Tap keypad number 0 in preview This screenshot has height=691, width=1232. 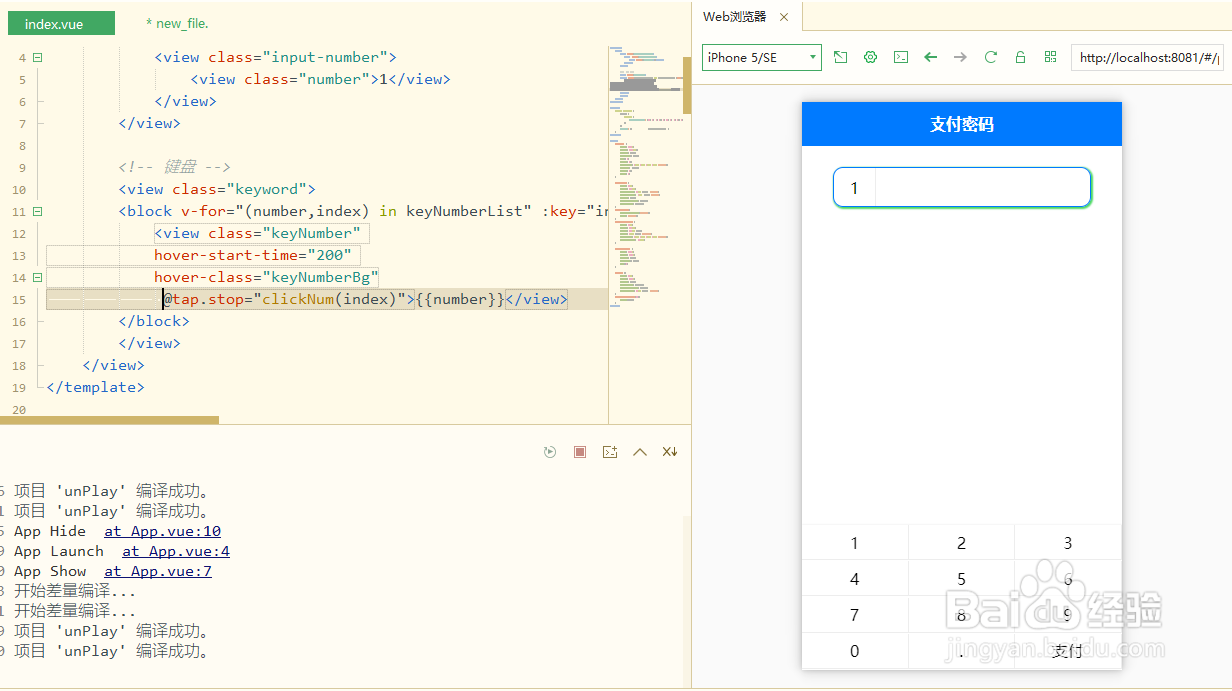pyautogui.click(x=855, y=651)
